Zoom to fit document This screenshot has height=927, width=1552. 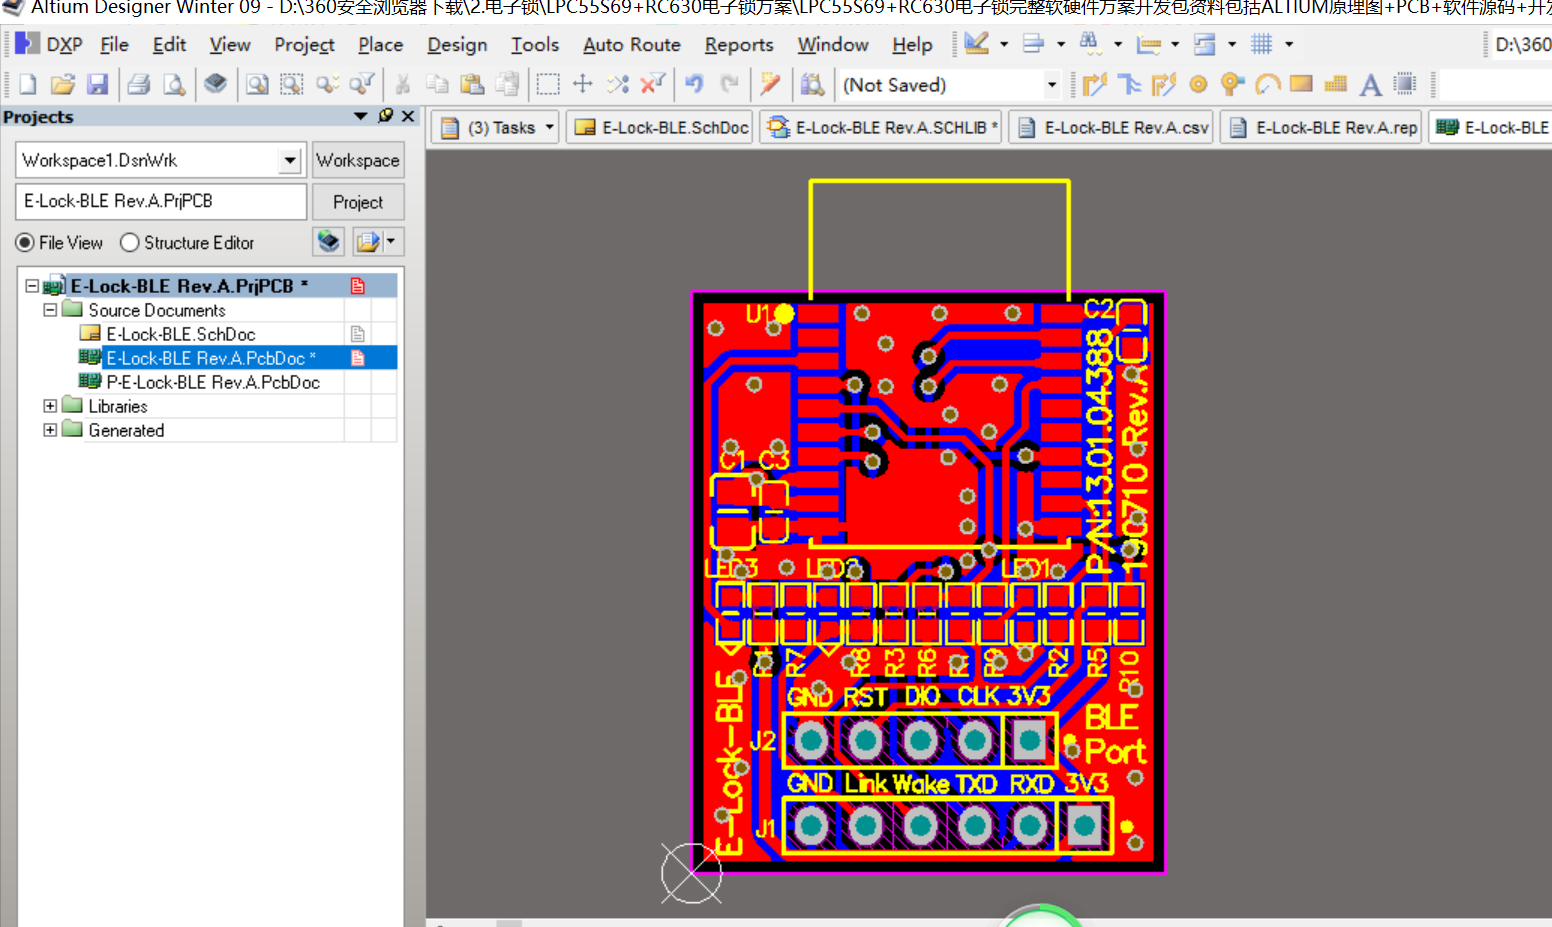coord(257,85)
